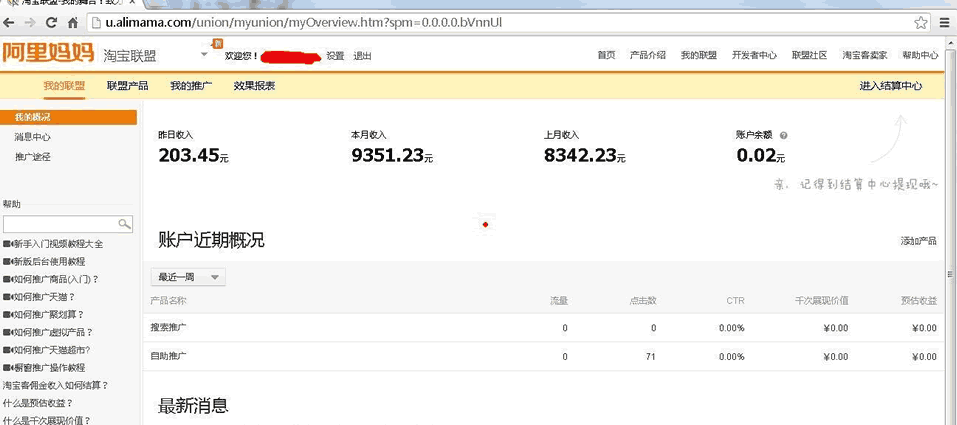This screenshot has width=957, height=425.
Task: Open the Chrome hamburger menu
Action: pyautogui.click(x=944, y=23)
